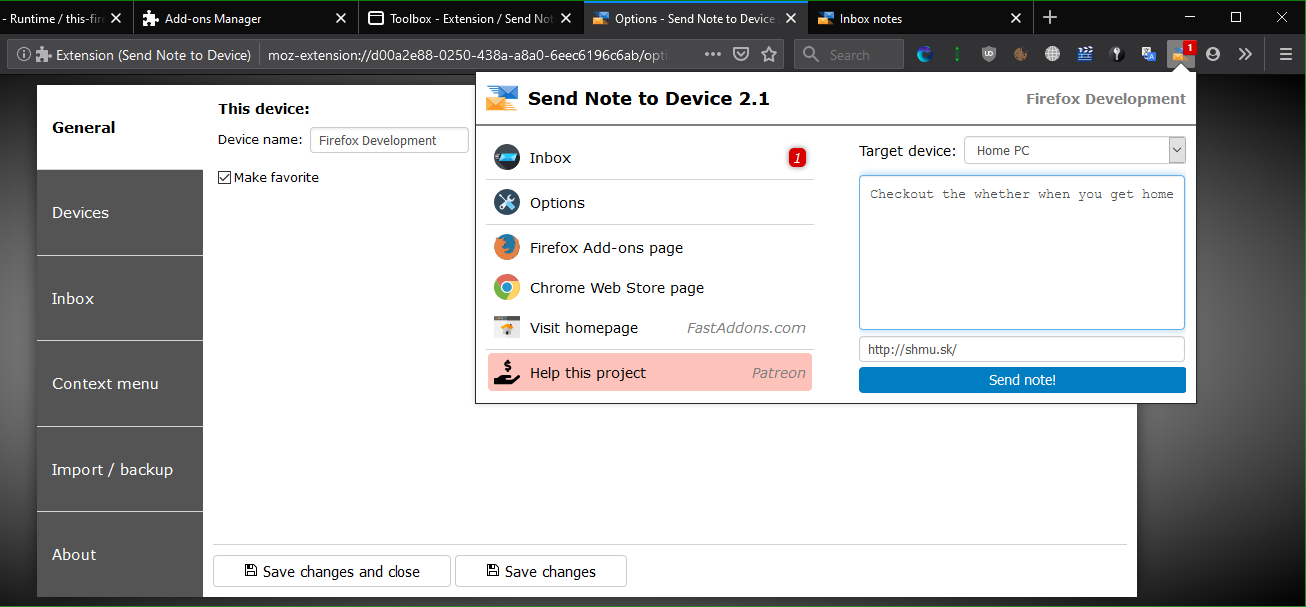Click the browser Search box
The image size is (1306, 607).
849,55
